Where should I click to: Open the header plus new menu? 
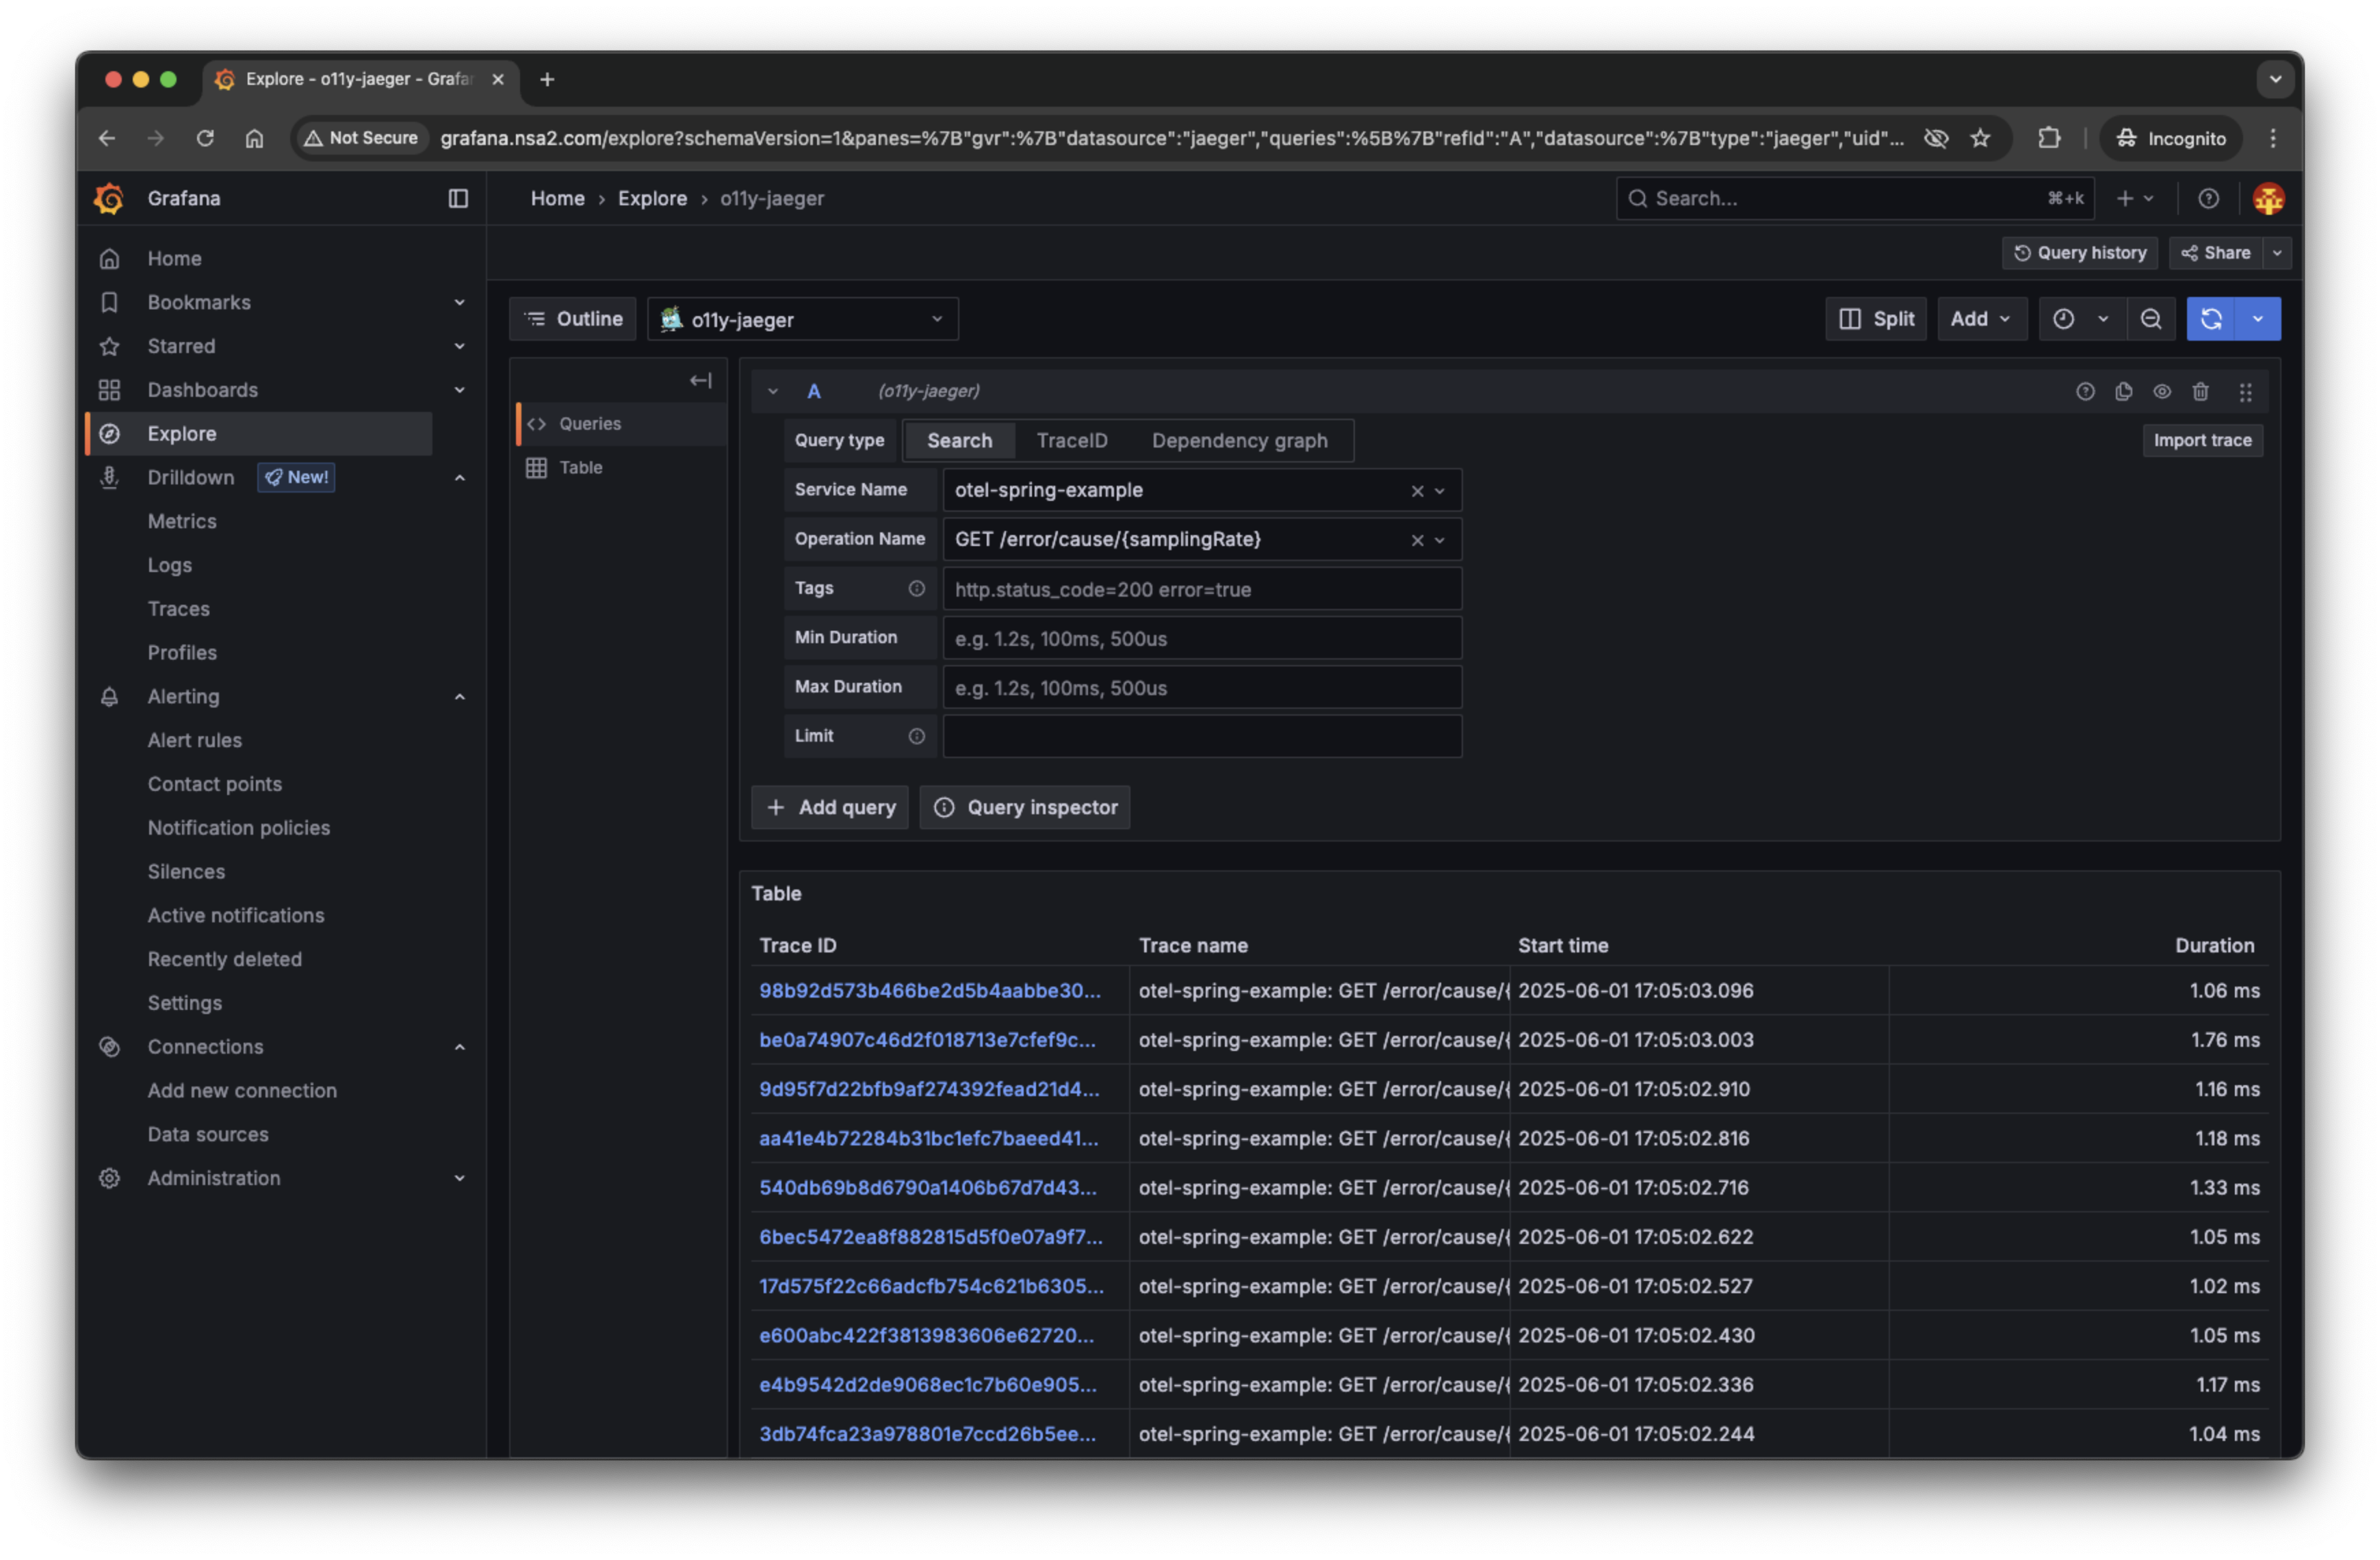[2134, 198]
